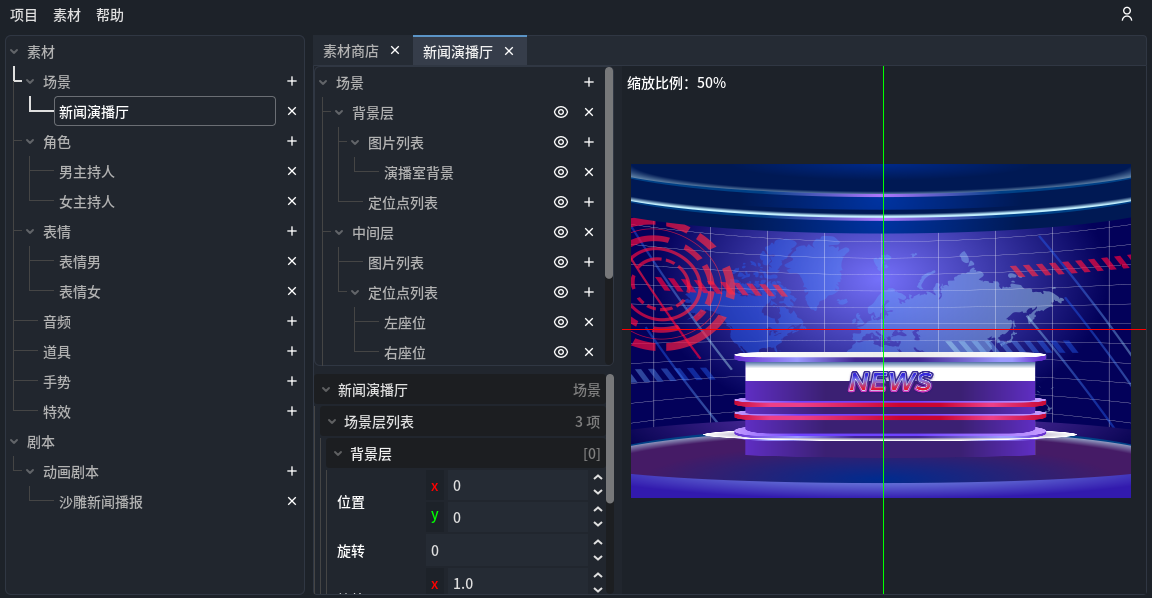1152x598 pixels.
Task: Add an image to the 背景层 图片列表
Action: (x=589, y=142)
